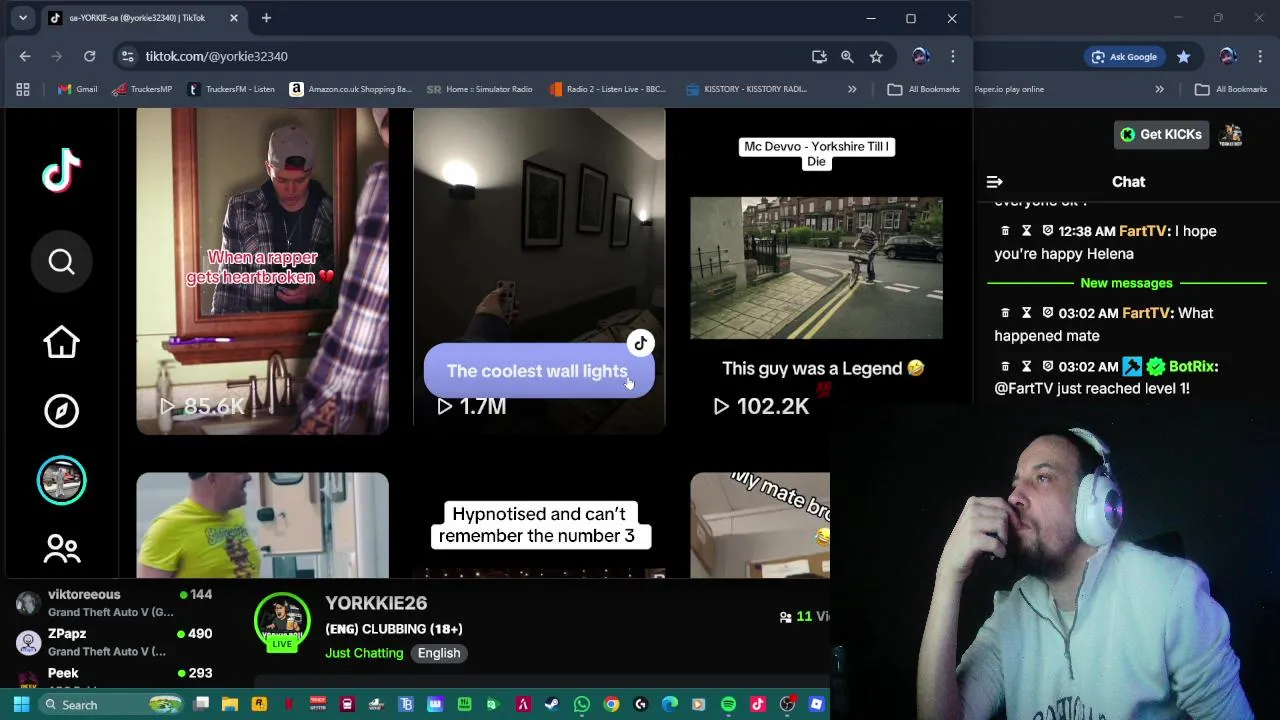
Task: Delete FartTV 12:38 AM message trash icon
Action: point(1005,231)
